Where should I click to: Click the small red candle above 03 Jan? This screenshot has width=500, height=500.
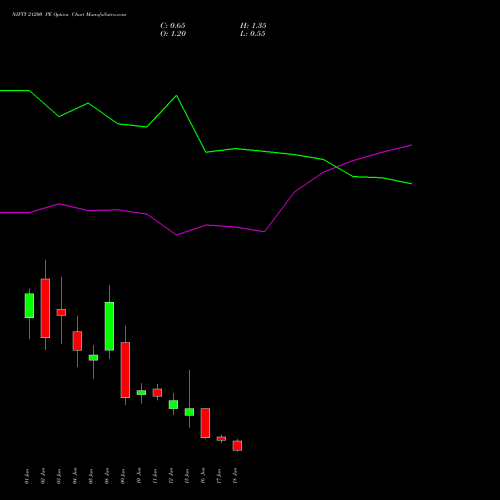(61, 312)
